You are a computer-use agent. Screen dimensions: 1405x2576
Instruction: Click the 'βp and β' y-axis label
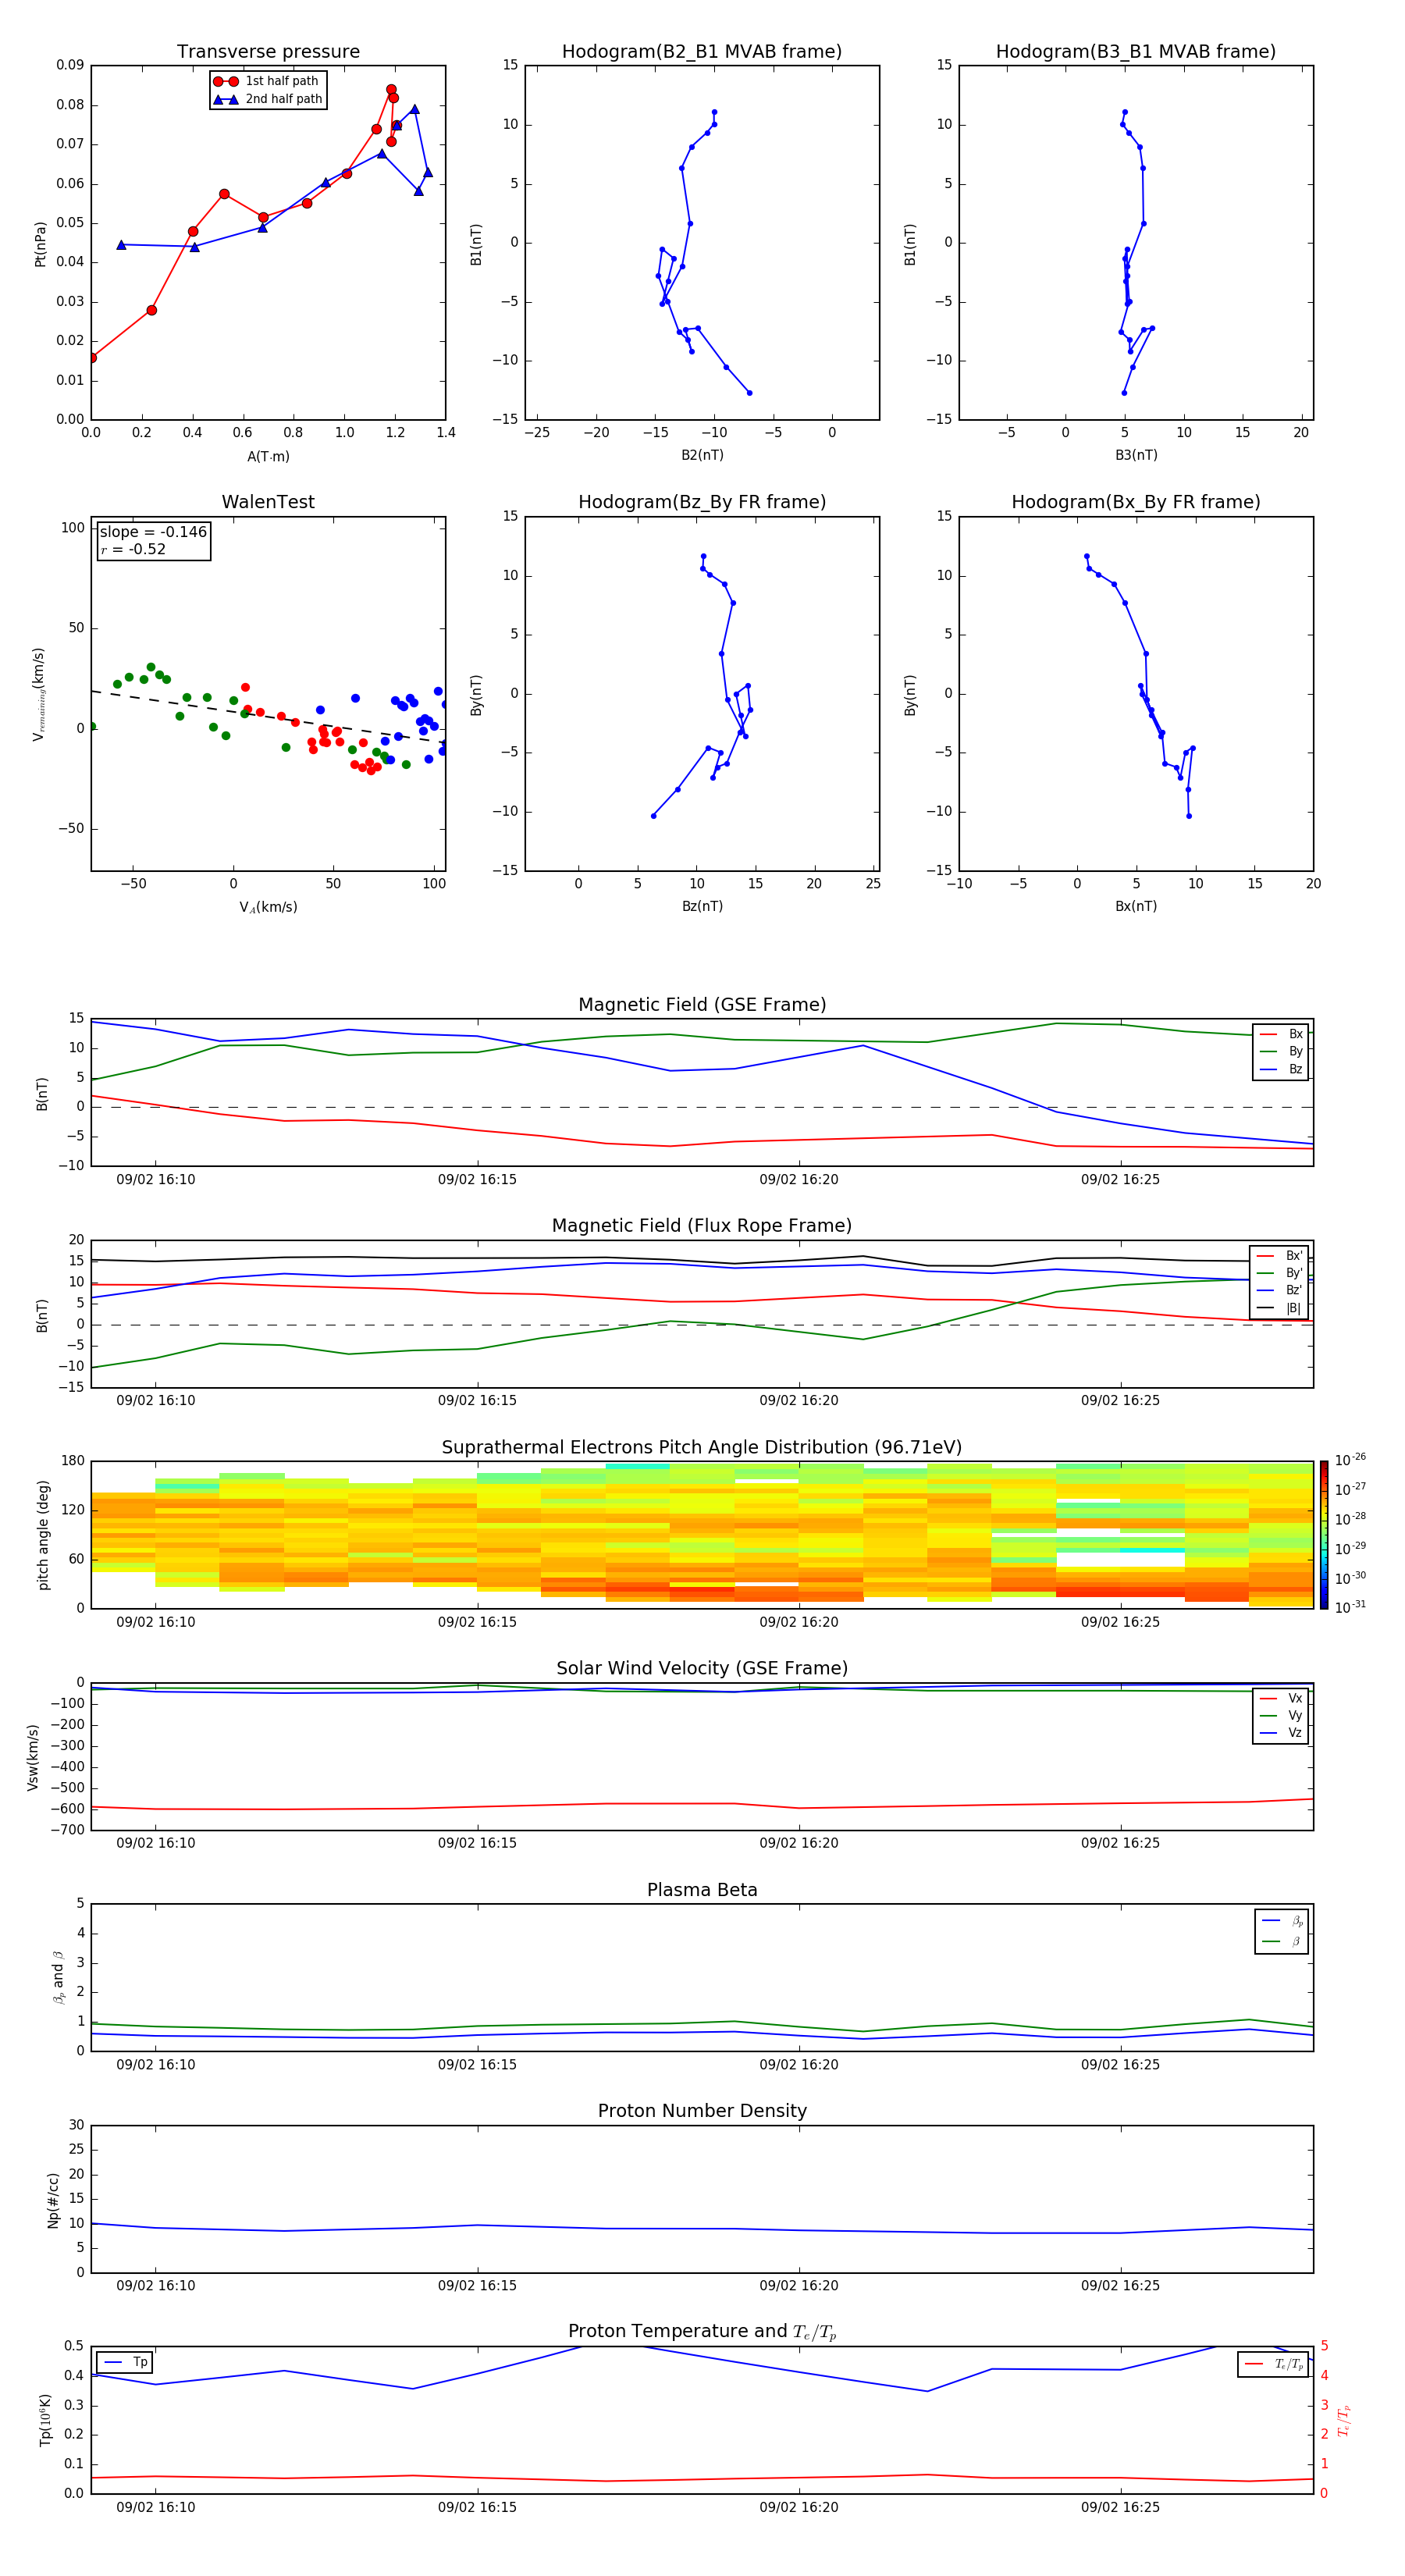[x=58, y=1978]
